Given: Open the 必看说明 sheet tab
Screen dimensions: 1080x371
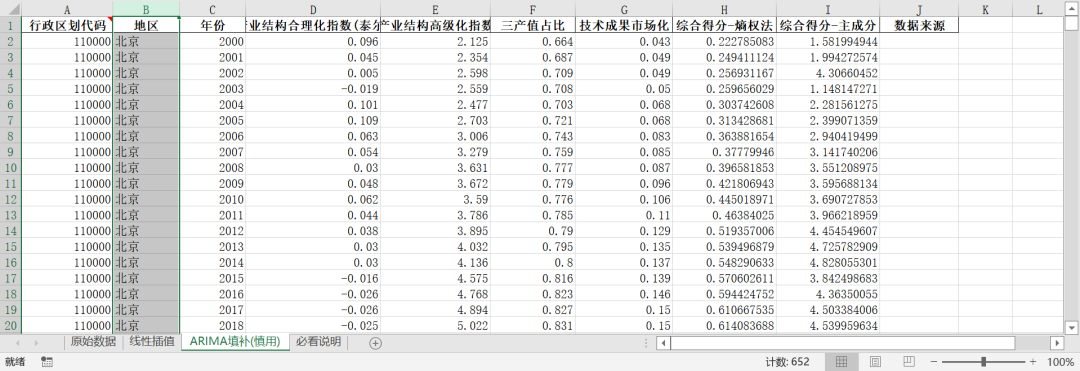Looking at the screenshot, I should pyautogui.click(x=319, y=341).
